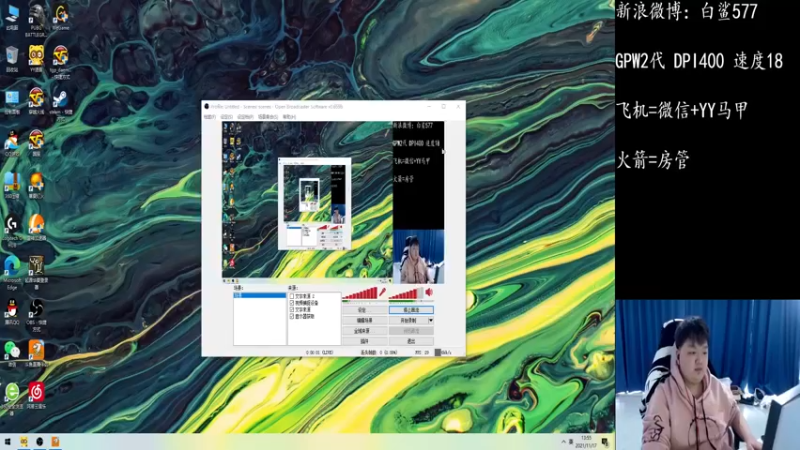This screenshot has height=450, width=800.
Task: Open the OBS desktop shortcut
Action: (36, 314)
